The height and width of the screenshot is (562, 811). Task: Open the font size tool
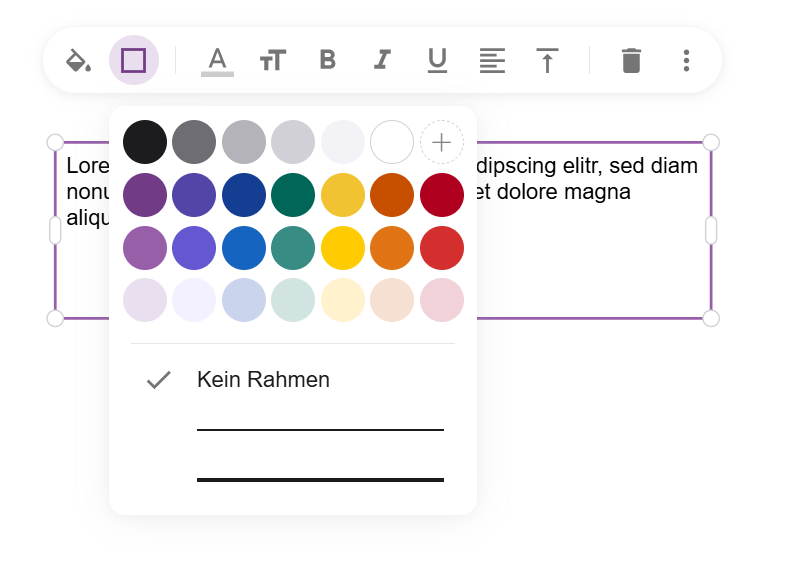[x=273, y=60]
